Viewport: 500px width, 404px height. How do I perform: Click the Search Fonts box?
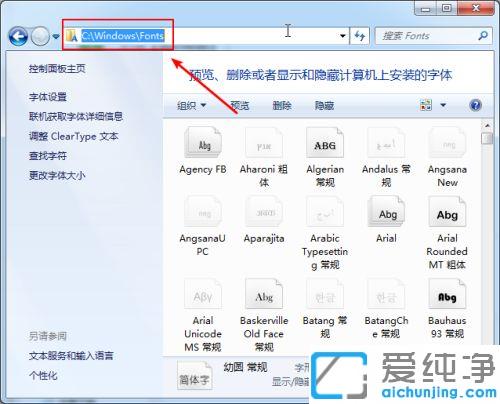coord(433,36)
